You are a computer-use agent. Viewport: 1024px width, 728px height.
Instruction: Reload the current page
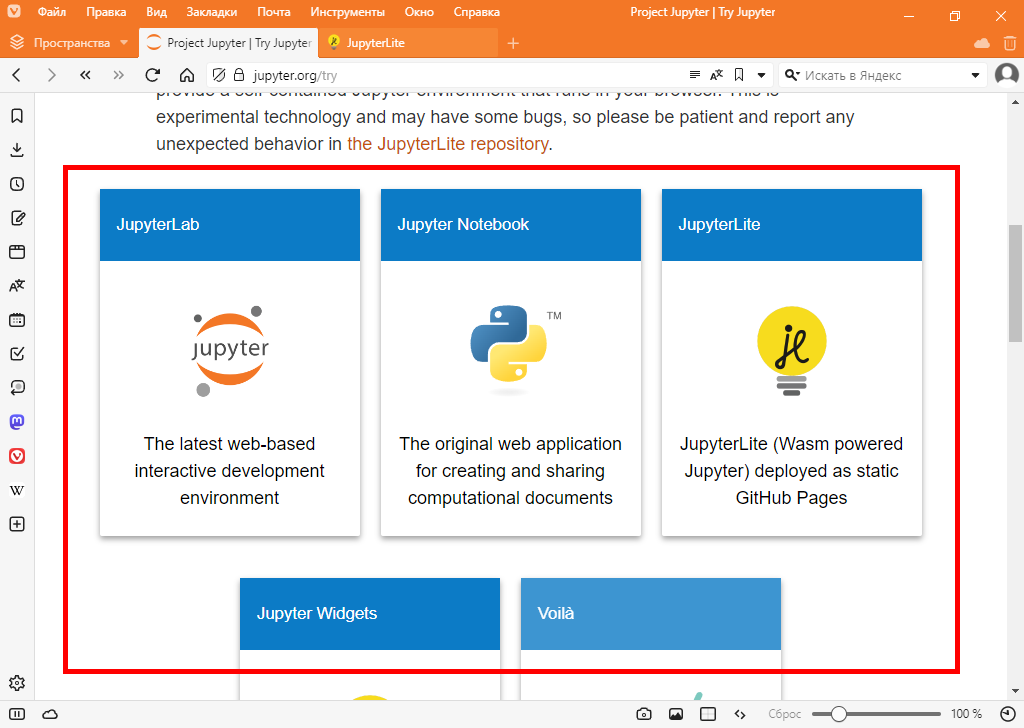(153, 75)
